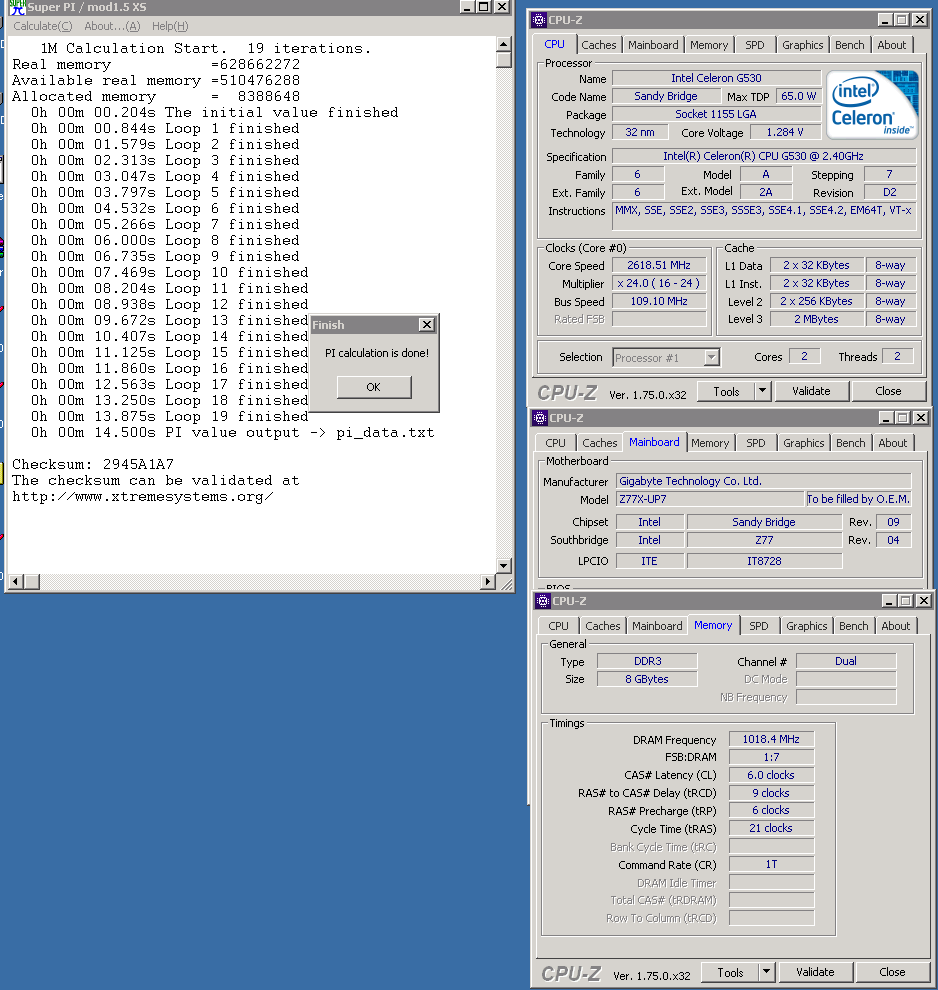Click the Intel Celeron G530 name field
Screen dimensions: 938x990
coord(716,78)
